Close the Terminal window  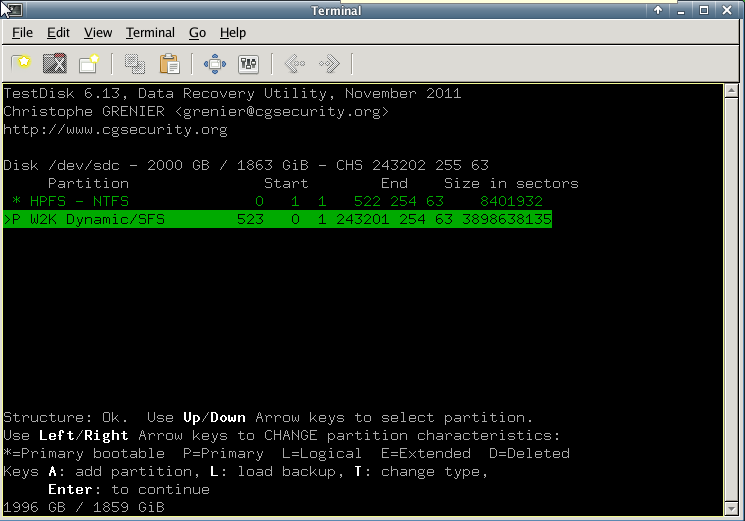727,10
